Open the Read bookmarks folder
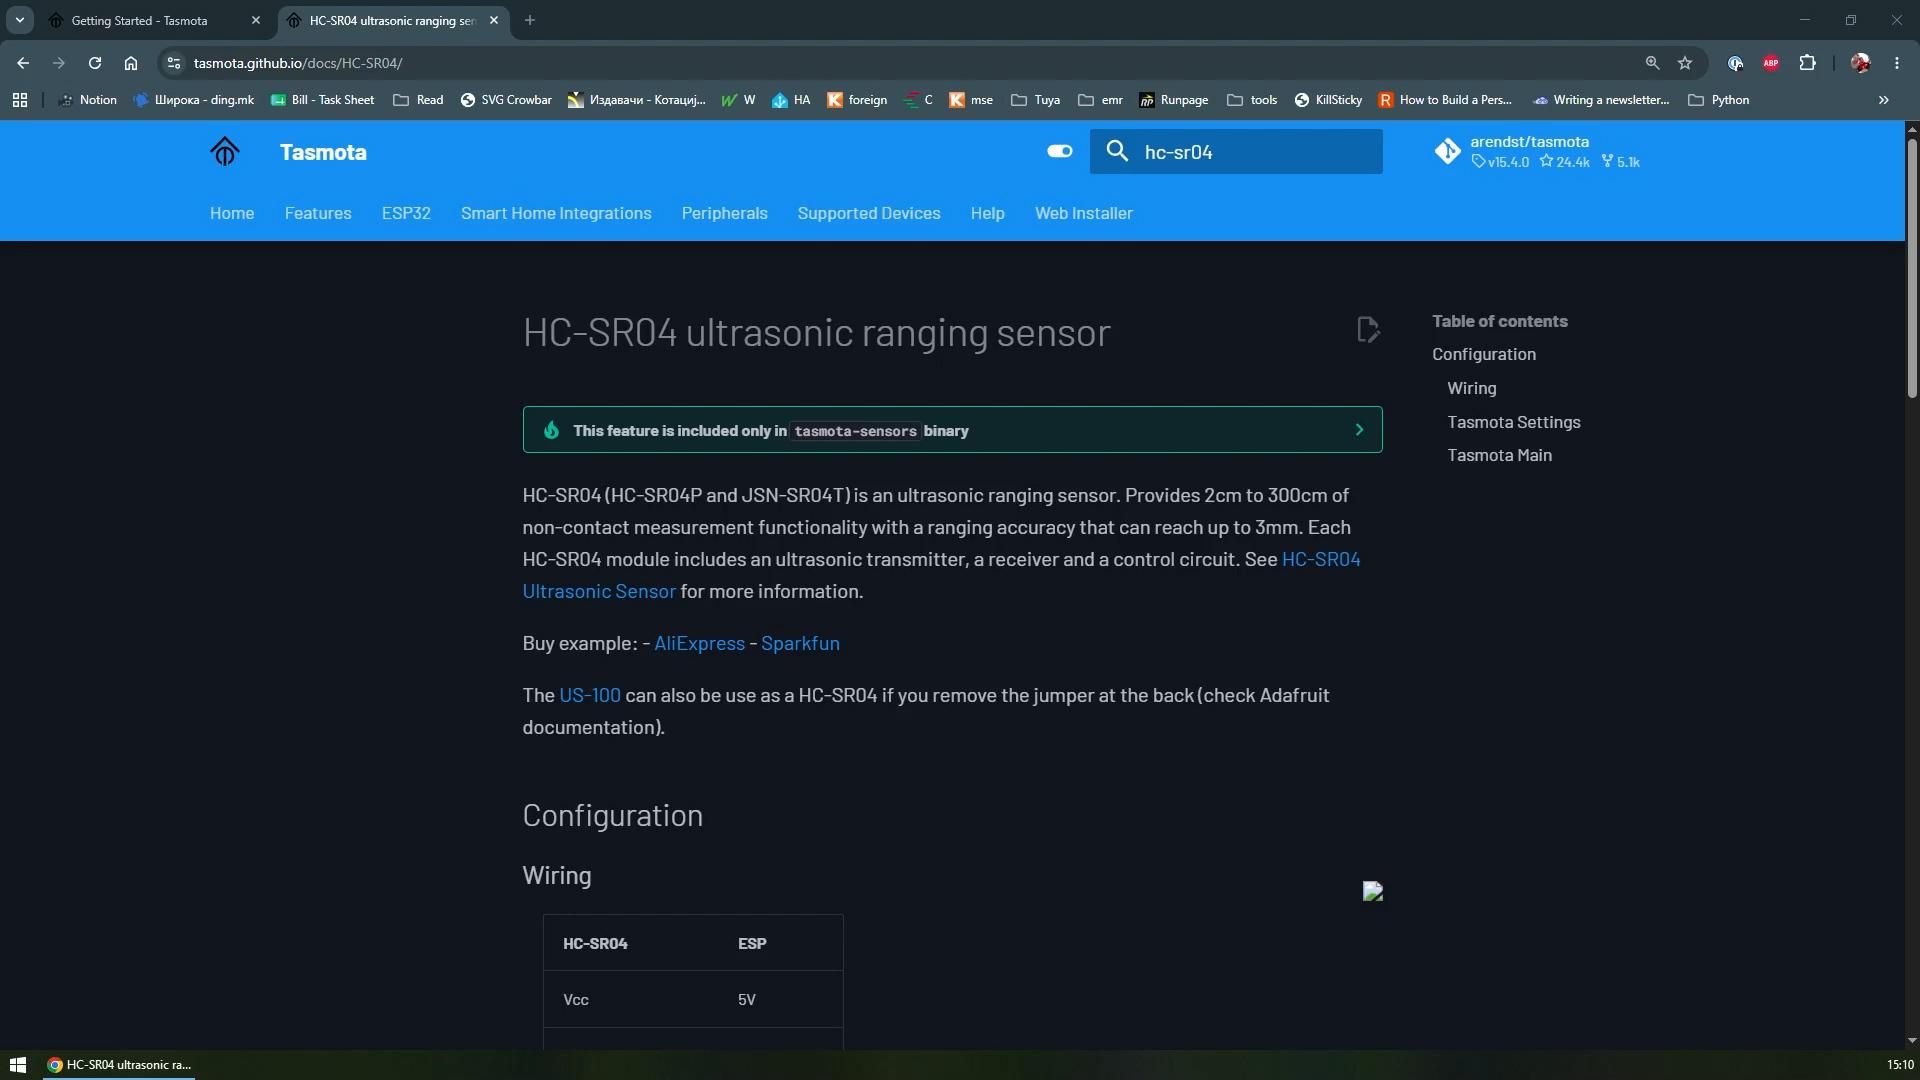Viewport: 1920px width, 1080px height. pos(418,100)
